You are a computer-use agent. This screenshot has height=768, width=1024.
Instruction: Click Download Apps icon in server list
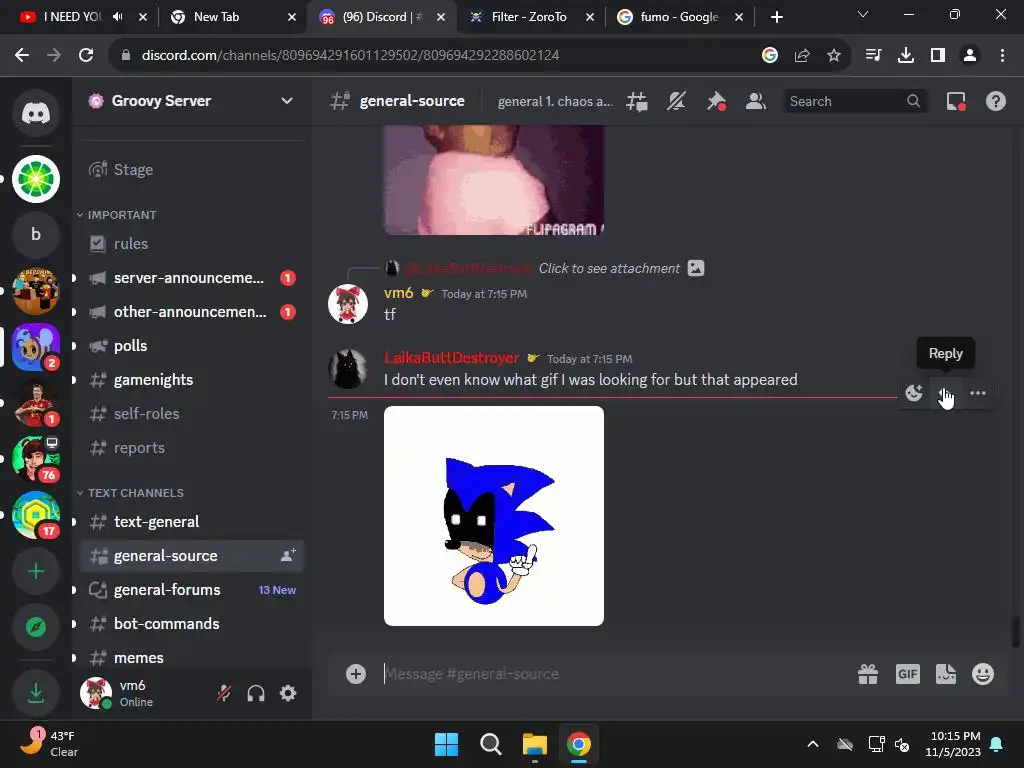pos(36,693)
